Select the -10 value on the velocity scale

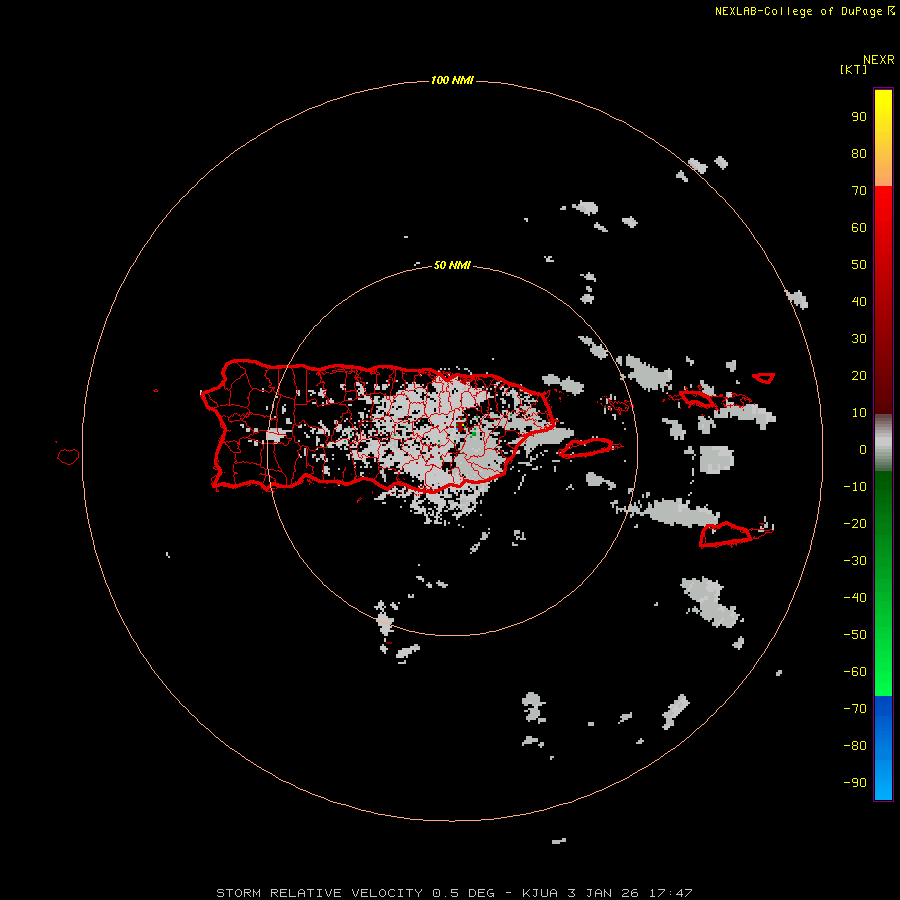[855, 487]
